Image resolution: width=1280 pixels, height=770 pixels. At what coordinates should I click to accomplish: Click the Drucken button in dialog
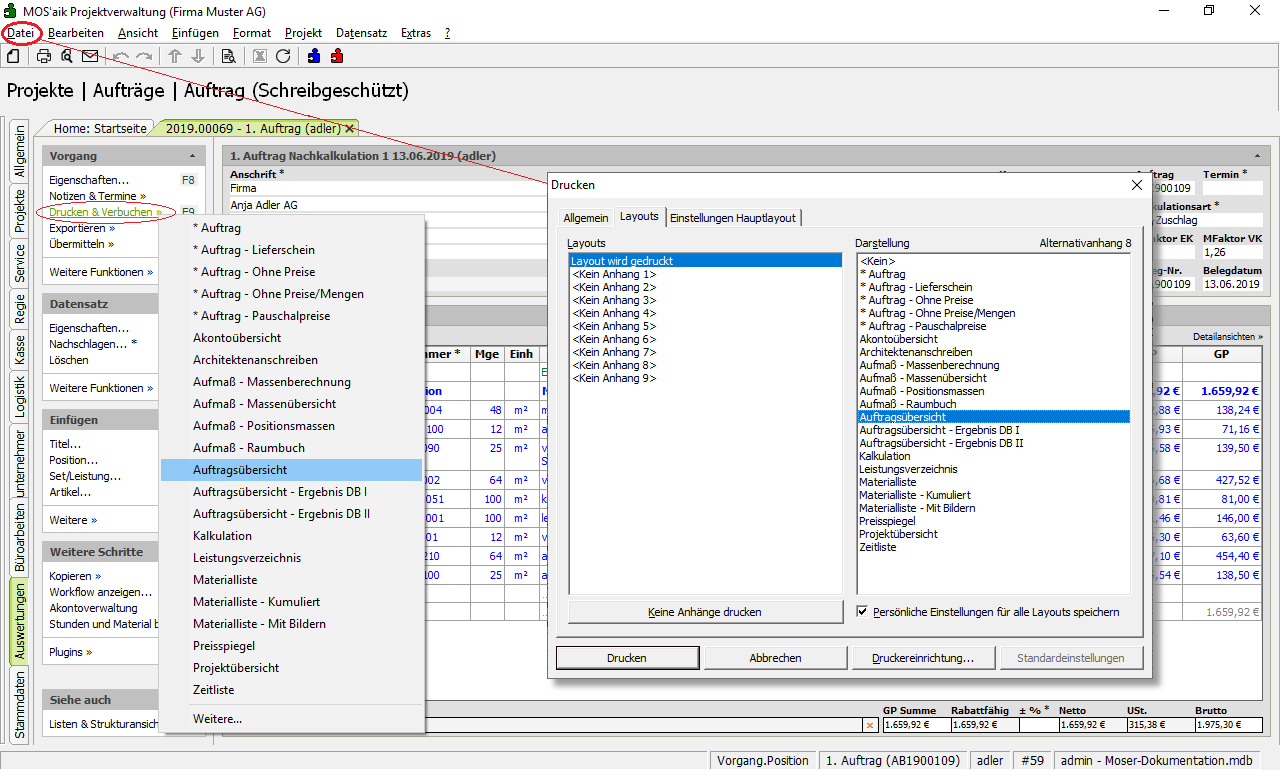coord(626,658)
